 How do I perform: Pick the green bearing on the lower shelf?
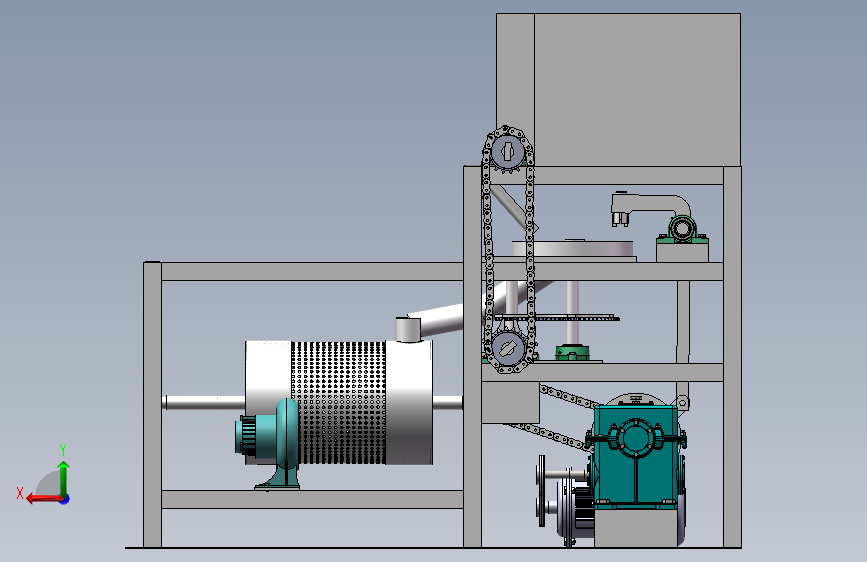(x=572, y=352)
